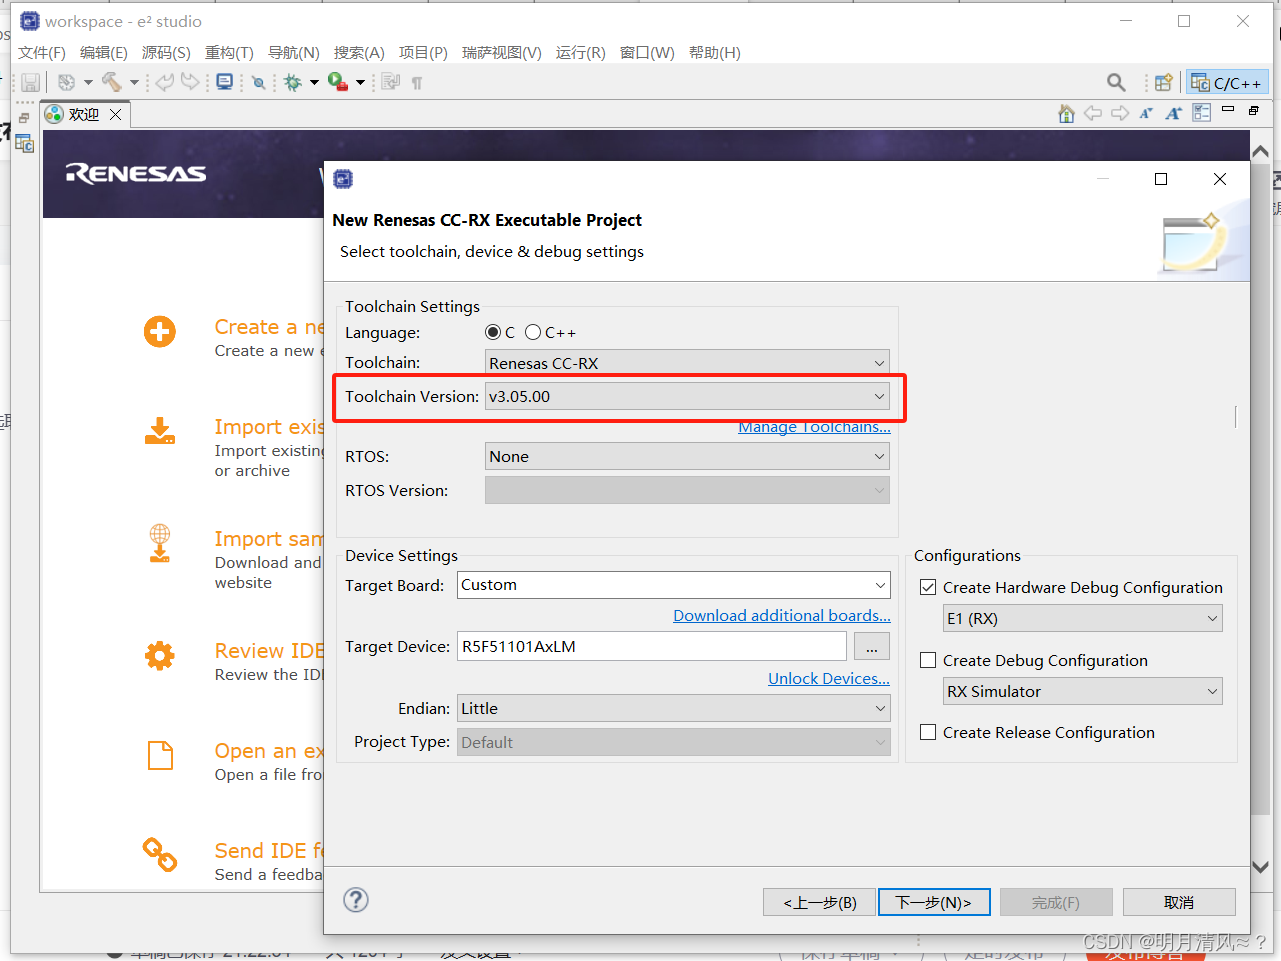This screenshot has height=961, width=1281.
Task: Select the C language radio button
Action: coord(493,332)
